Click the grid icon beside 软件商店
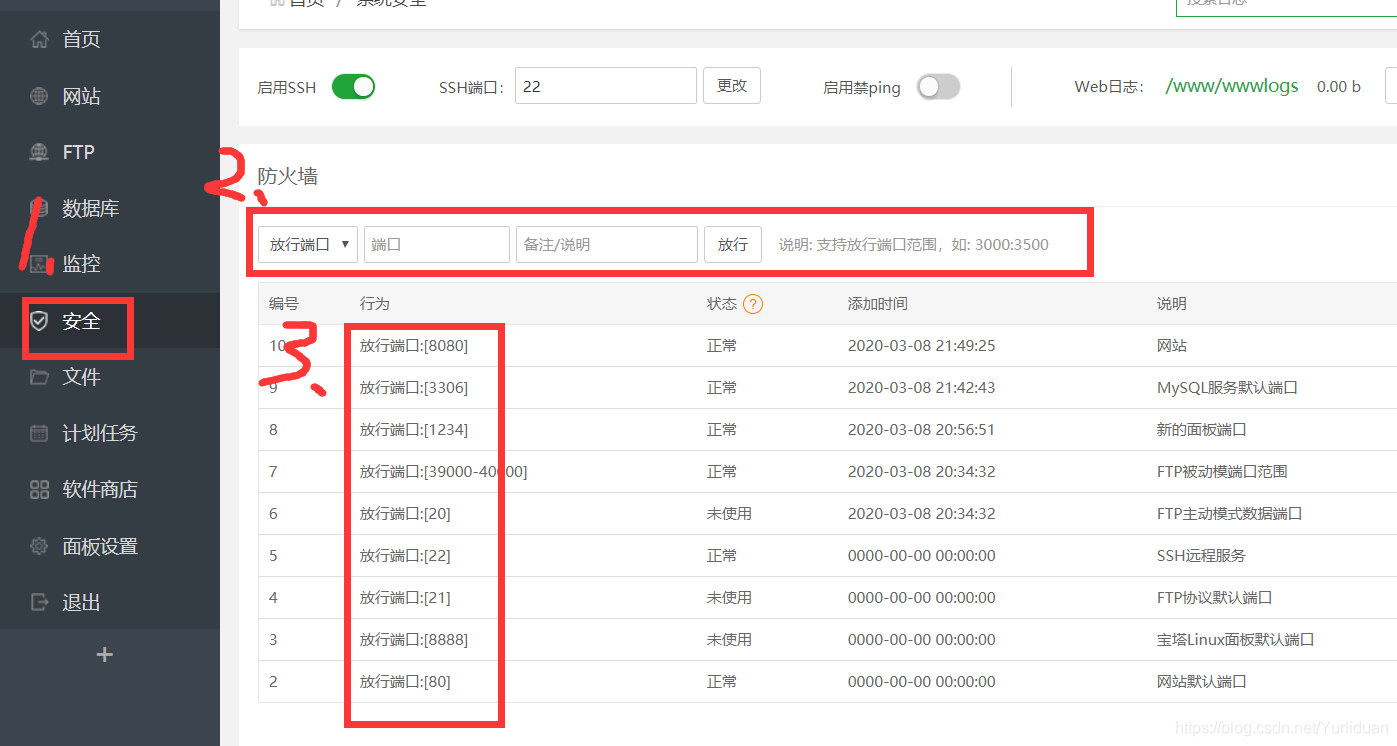 [39, 490]
